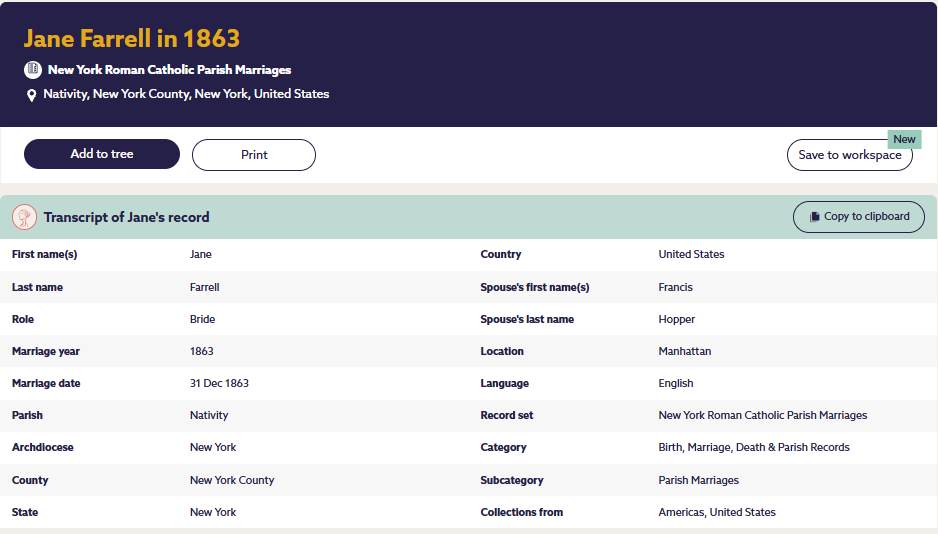The image size is (938, 534).
Task: Click the Record set field label
Action: [x=507, y=415]
